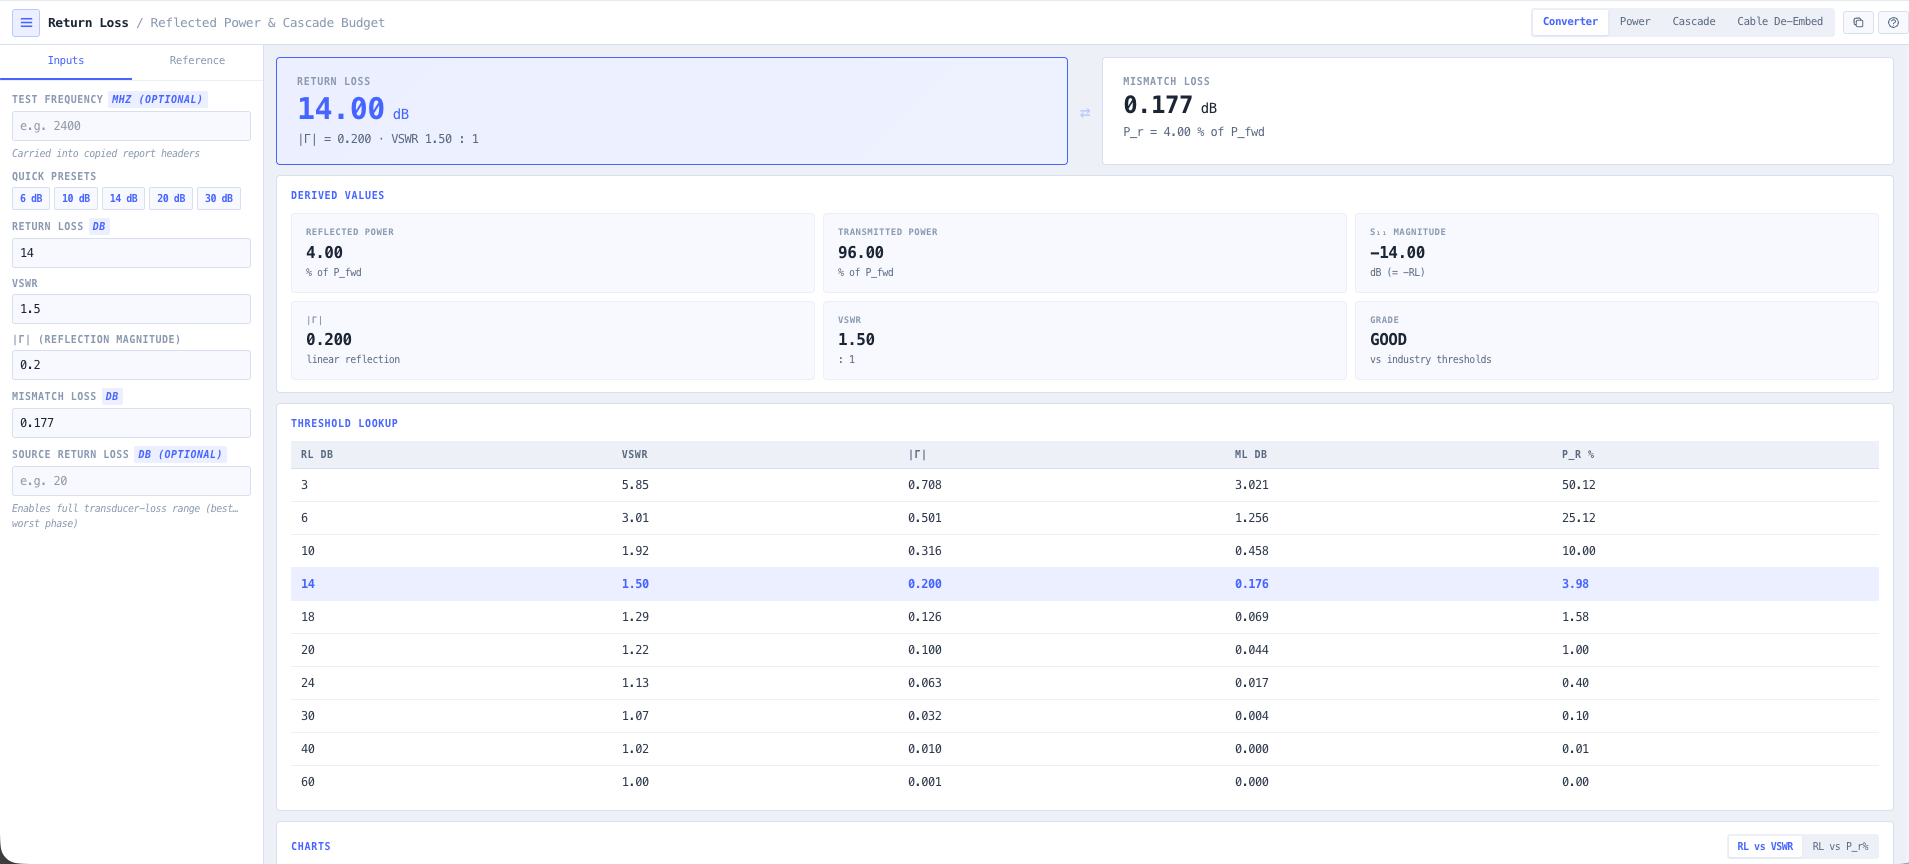Click the Mismatch Loss input field
1909x864 pixels.
coord(131,423)
